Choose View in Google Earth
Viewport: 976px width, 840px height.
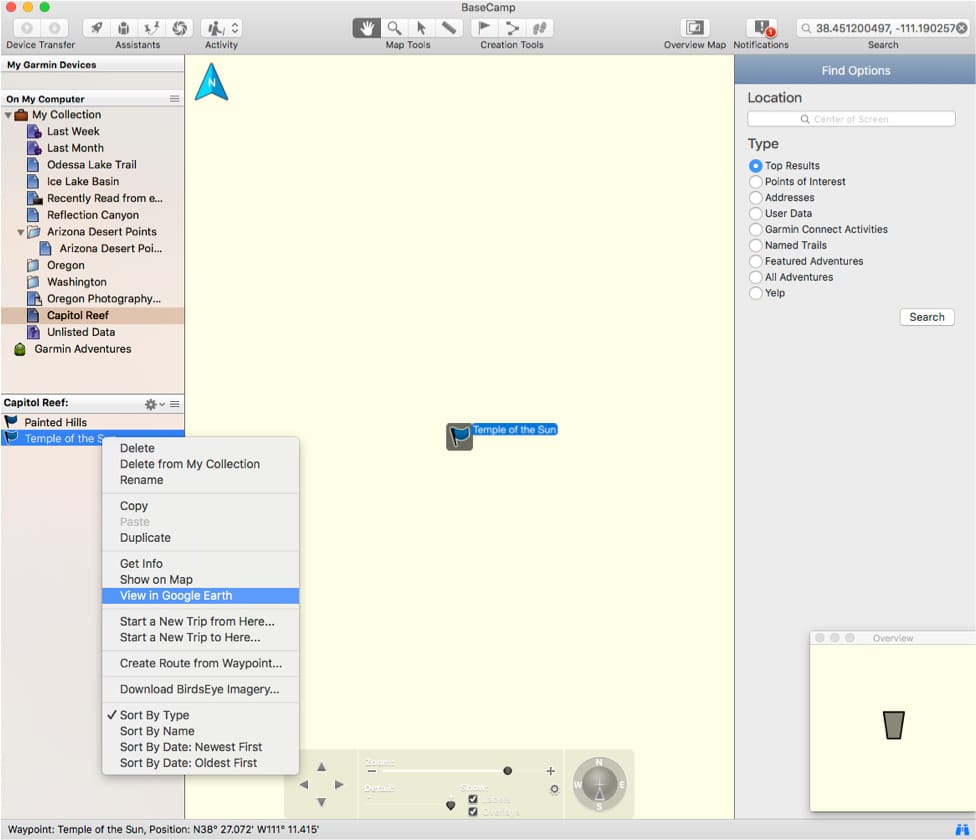pyautogui.click(x=176, y=596)
